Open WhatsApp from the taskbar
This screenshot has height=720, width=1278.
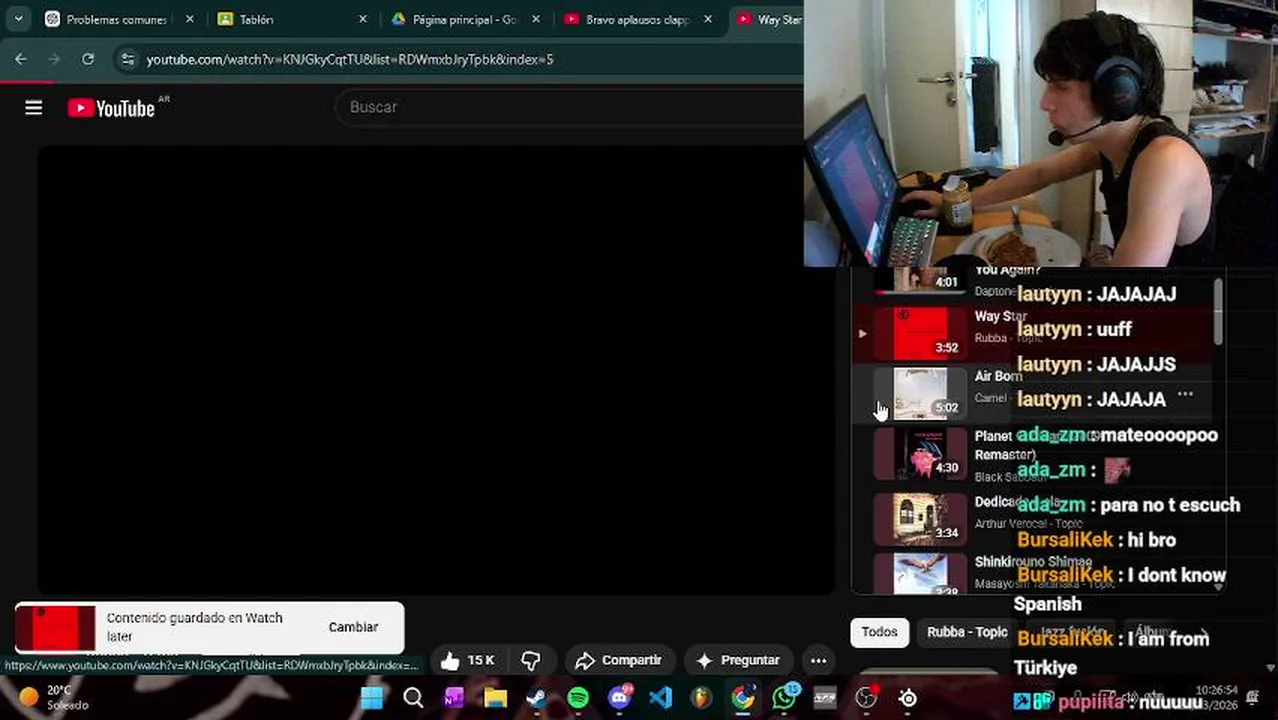pyautogui.click(x=784, y=697)
